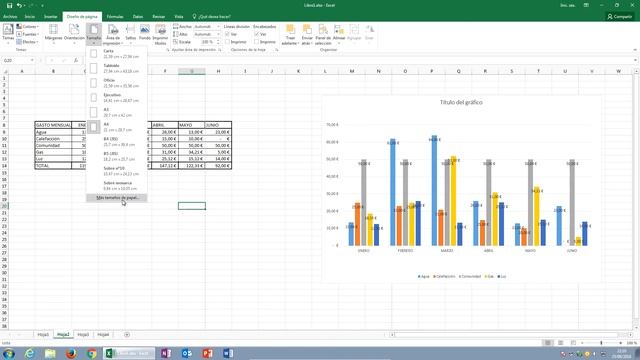Image resolution: width=640 pixels, height=360 pixels.
Task: Open the Fuentes theme dropdown
Action: (x=28, y=34)
